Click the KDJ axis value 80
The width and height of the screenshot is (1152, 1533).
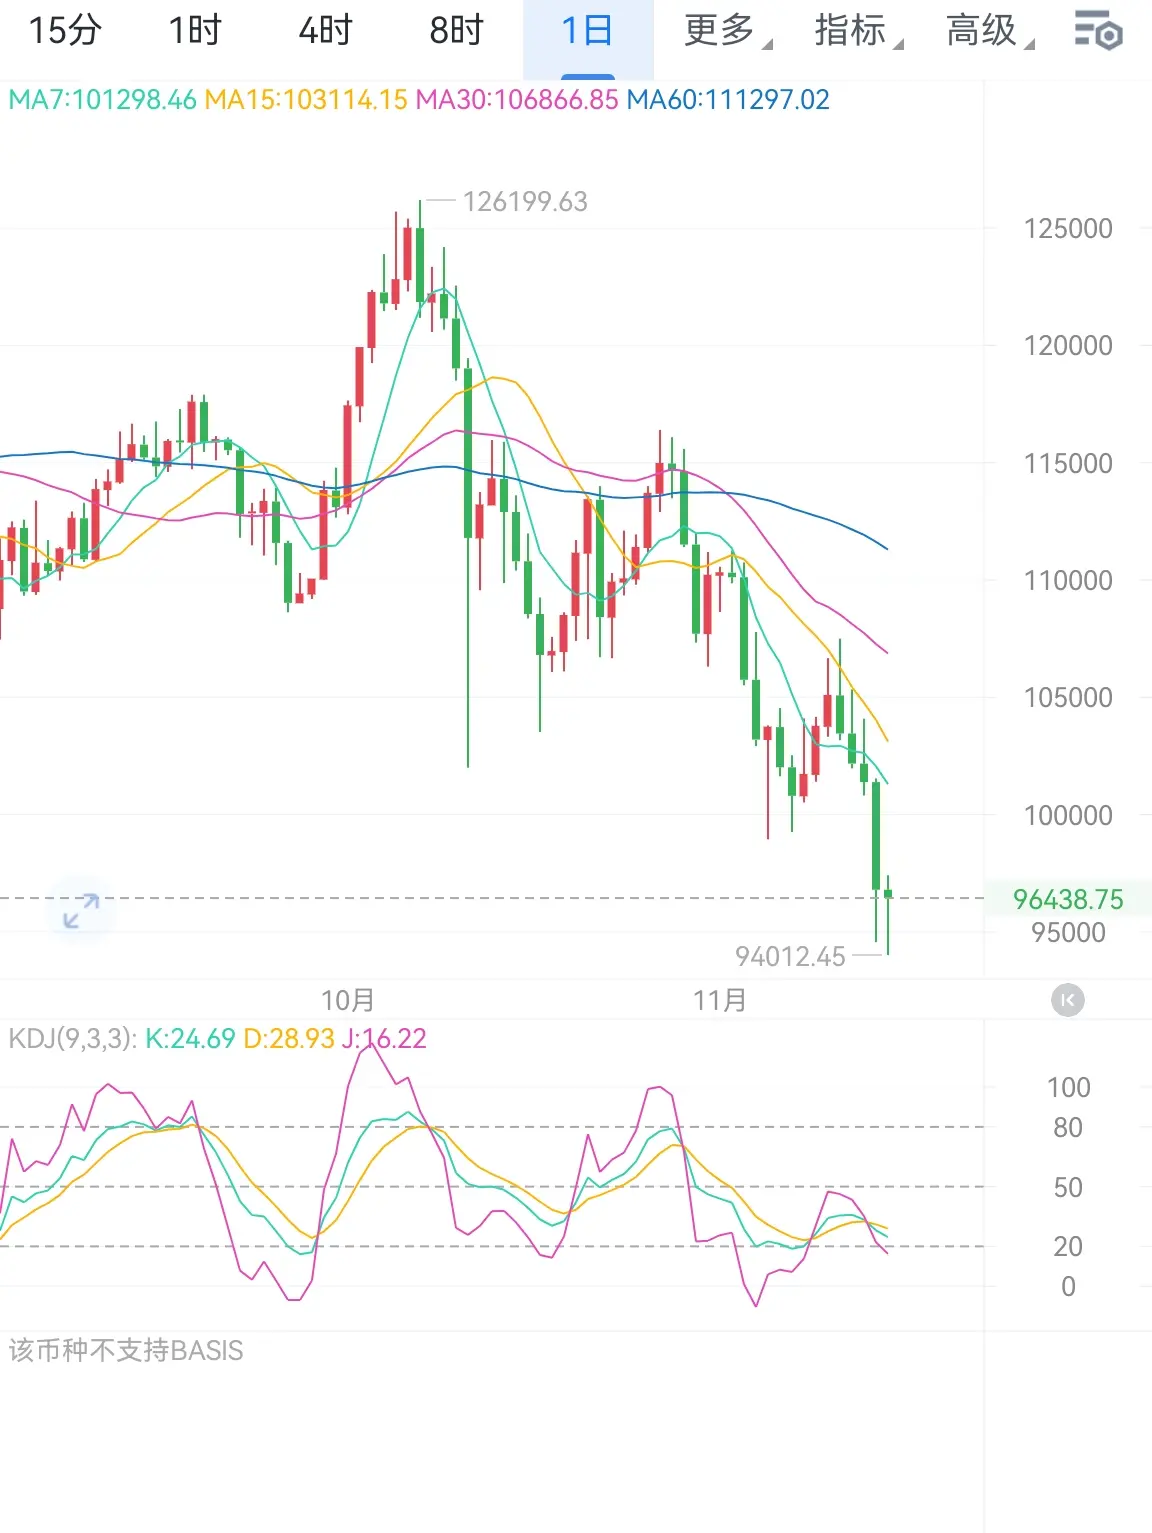1068,1128
